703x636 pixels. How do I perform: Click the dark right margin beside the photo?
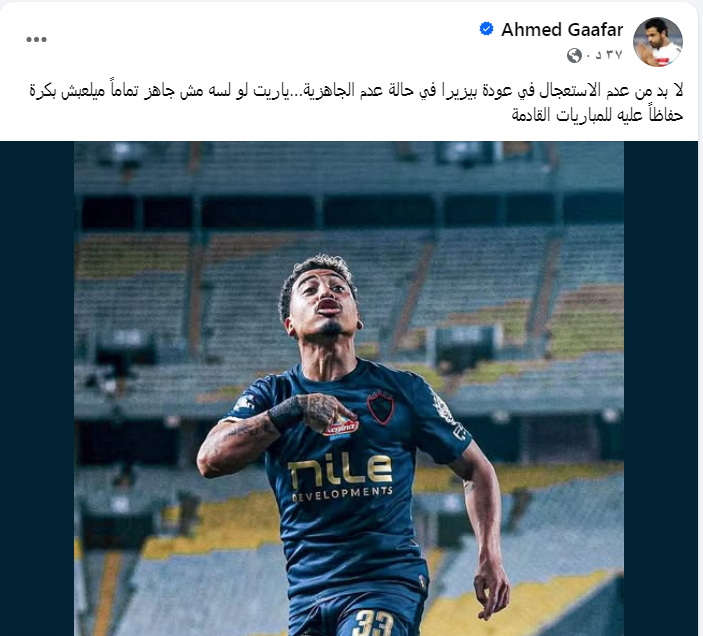tap(661, 389)
